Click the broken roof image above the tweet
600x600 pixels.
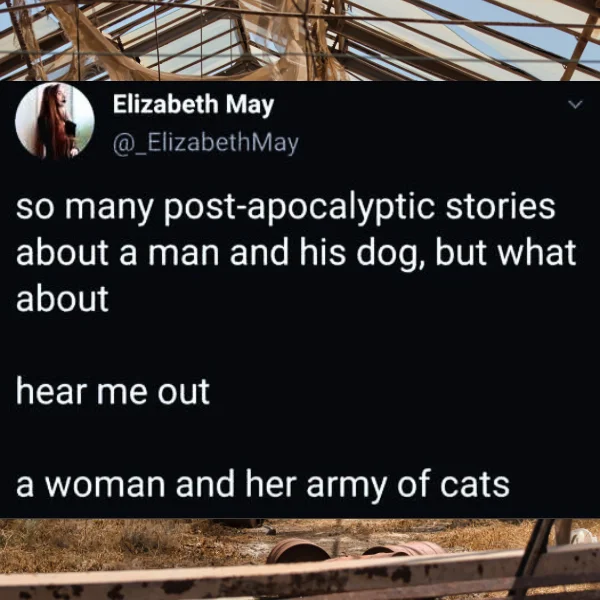point(300,40)
